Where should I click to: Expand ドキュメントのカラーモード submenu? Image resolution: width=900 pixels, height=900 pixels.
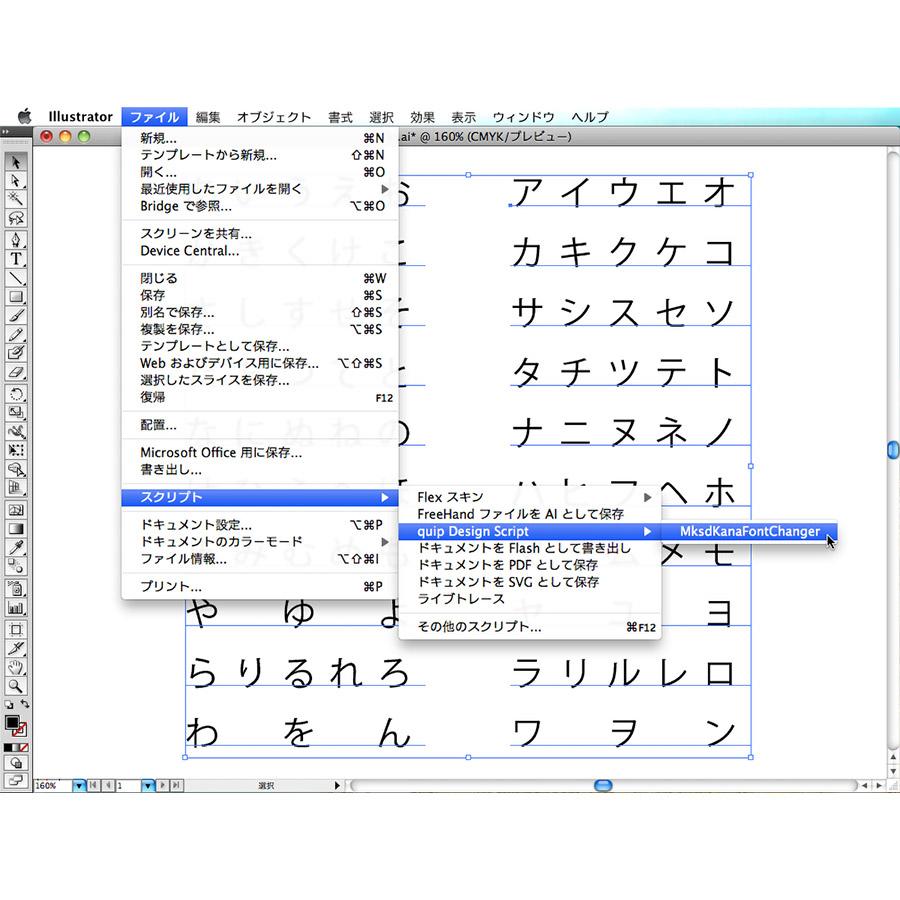[260, 541]
